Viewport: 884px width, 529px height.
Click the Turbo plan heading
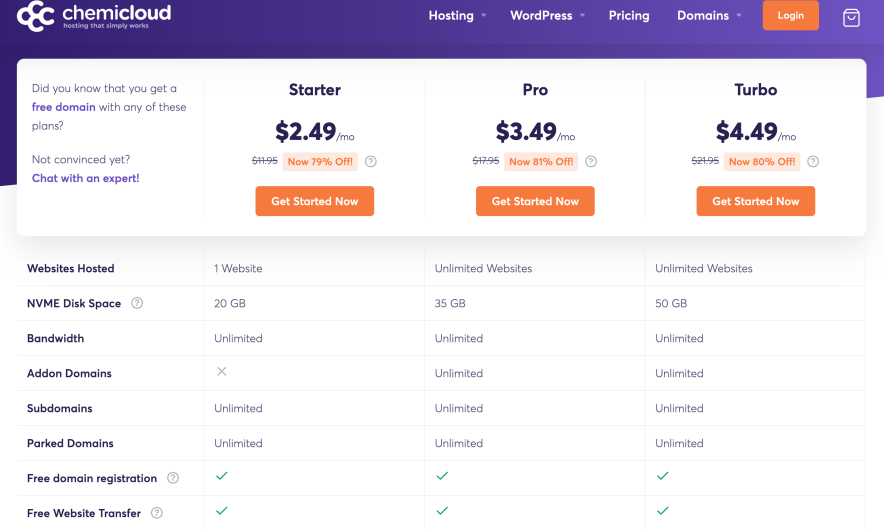(755, 90)
